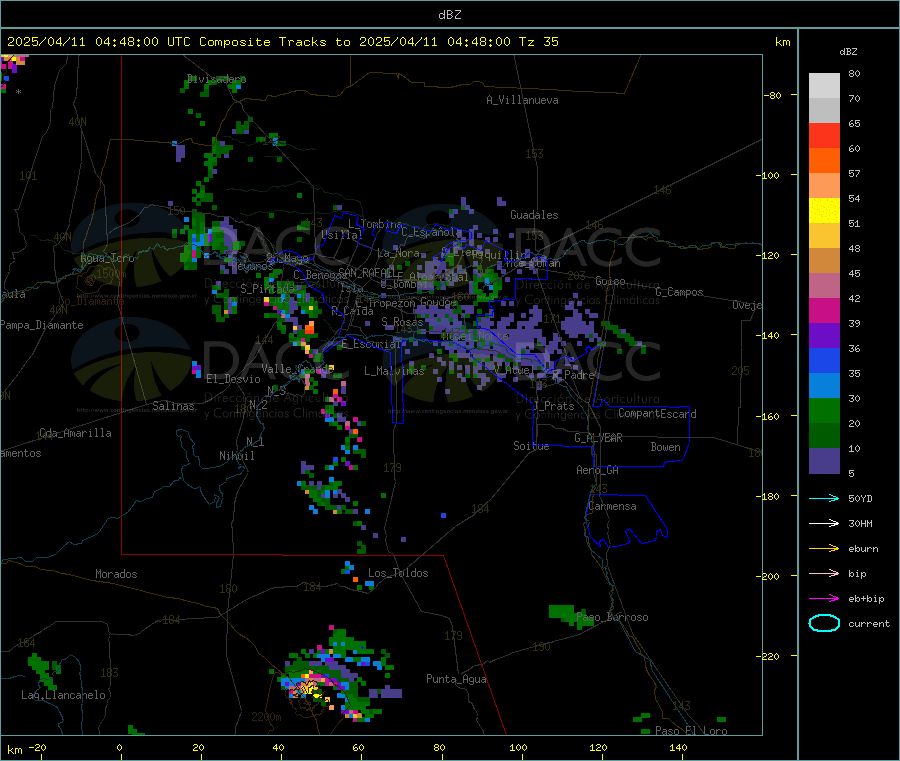Click the 60 dBZ orange color swatch

point(824,161)
